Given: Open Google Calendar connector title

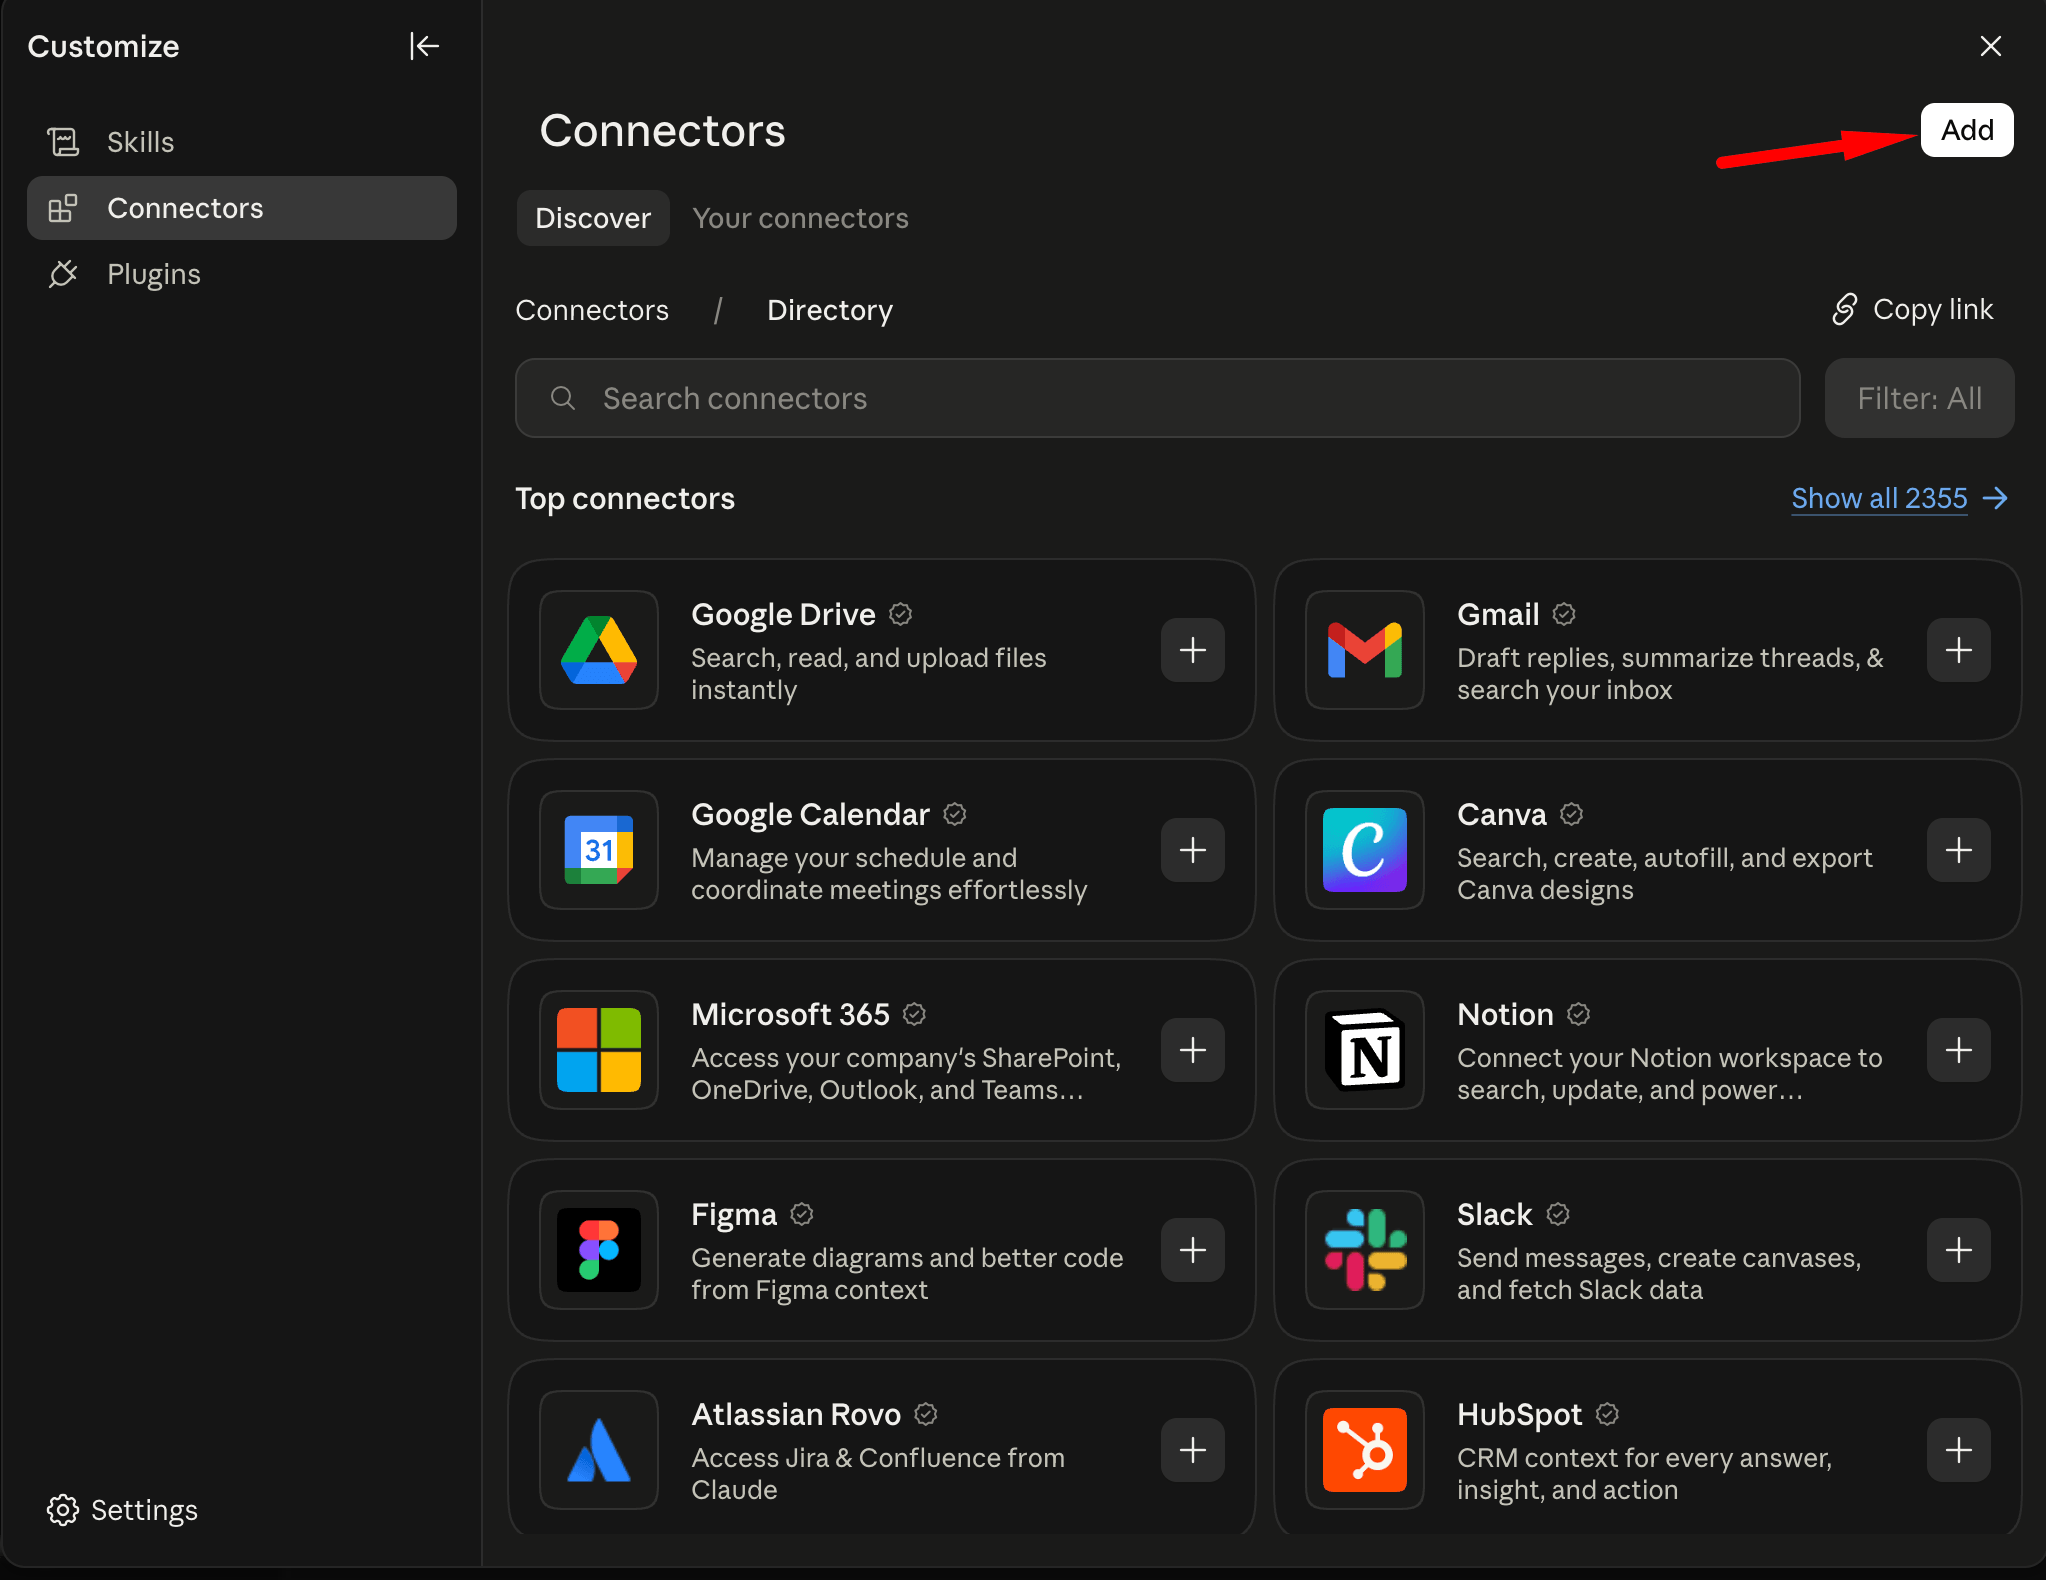Looking at the screenshot, I should [810, 814].
